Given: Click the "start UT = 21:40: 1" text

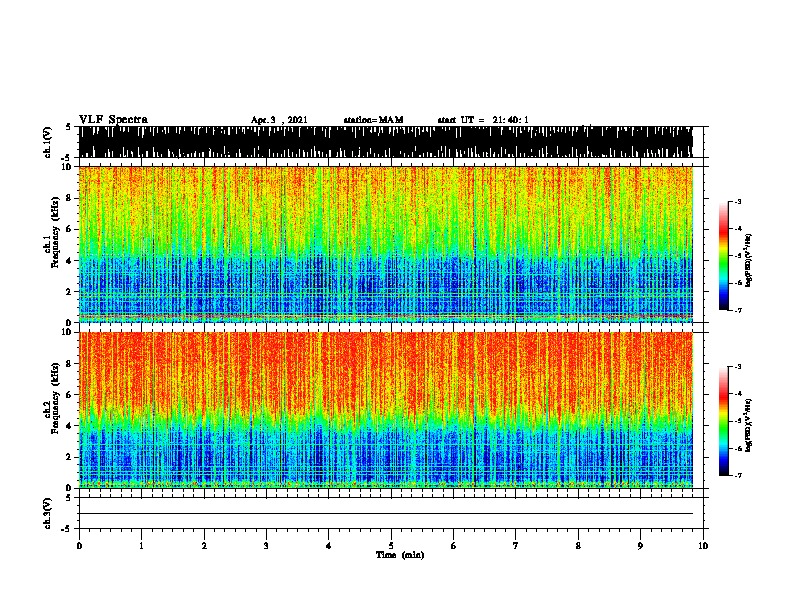Looking at the screenshot, I should point(483,120).
